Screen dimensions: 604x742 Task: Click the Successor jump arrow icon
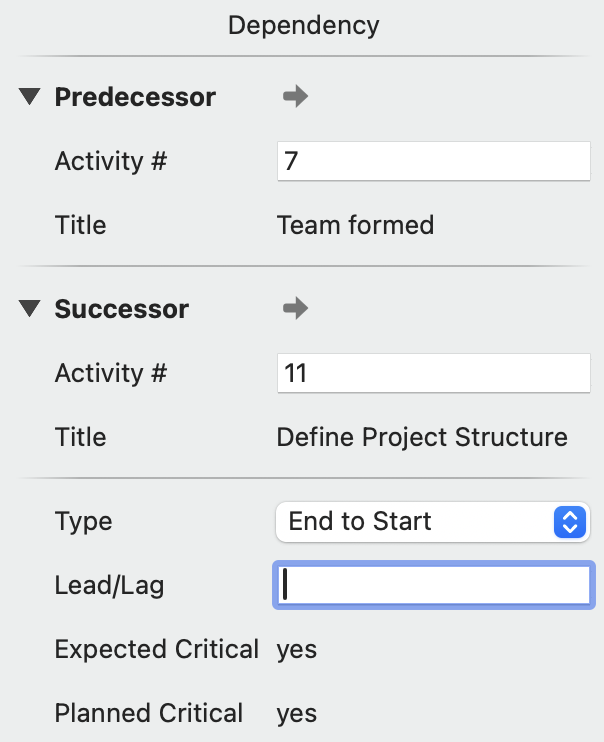[295, 309]
